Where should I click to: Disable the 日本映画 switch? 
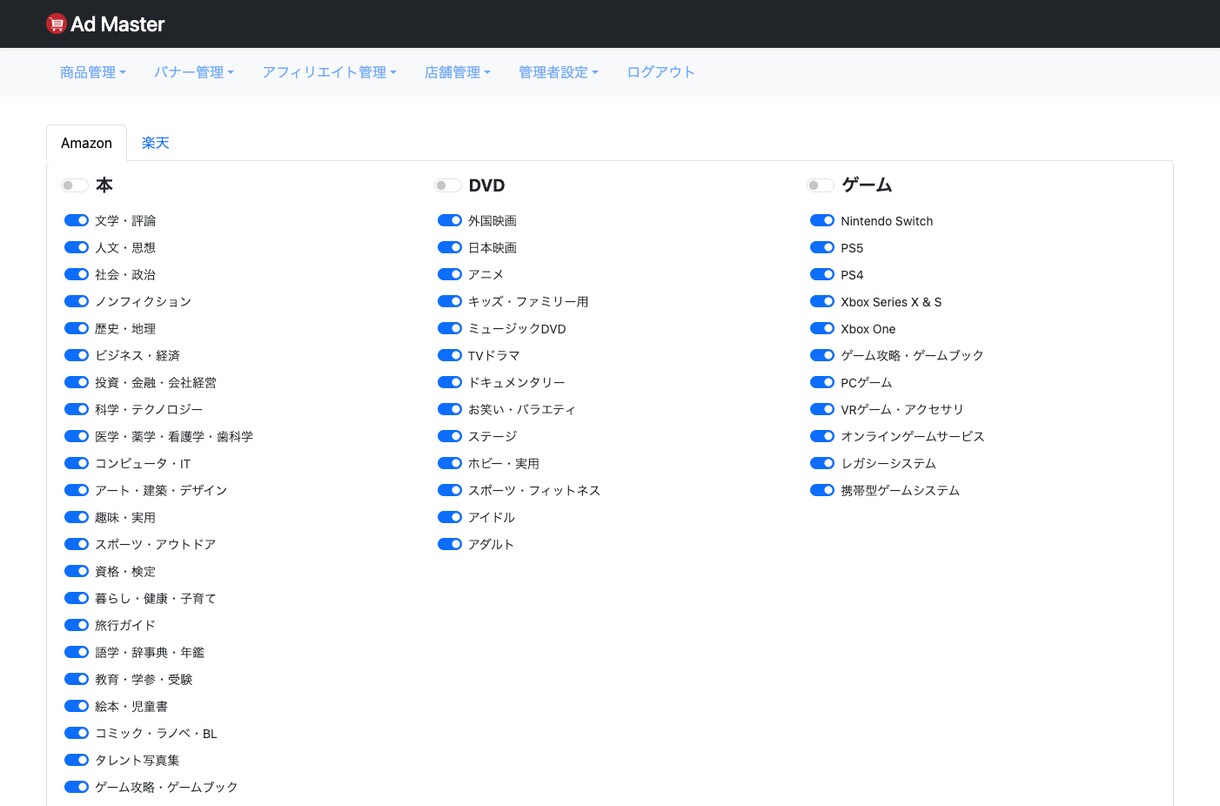click(x=450, y=247)
